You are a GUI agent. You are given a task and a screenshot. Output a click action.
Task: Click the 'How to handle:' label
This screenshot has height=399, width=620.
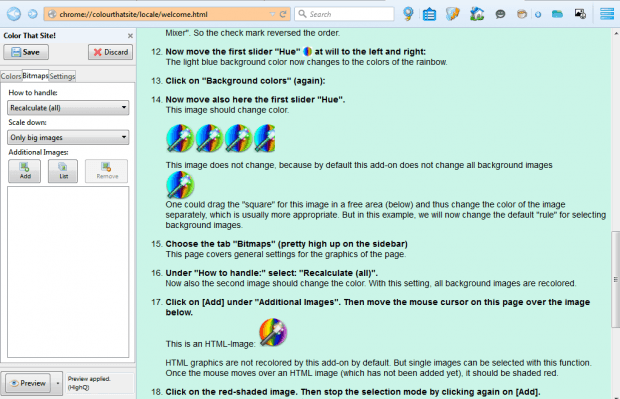point(33,93)
